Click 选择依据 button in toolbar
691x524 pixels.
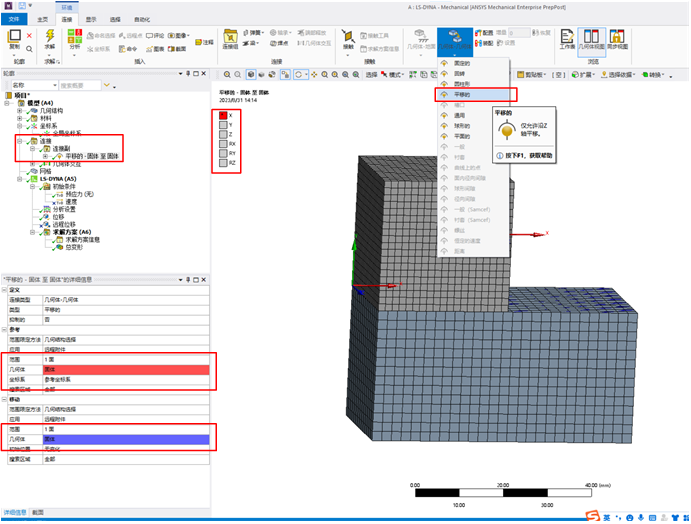pyautogui.click(x=618, y=74)
